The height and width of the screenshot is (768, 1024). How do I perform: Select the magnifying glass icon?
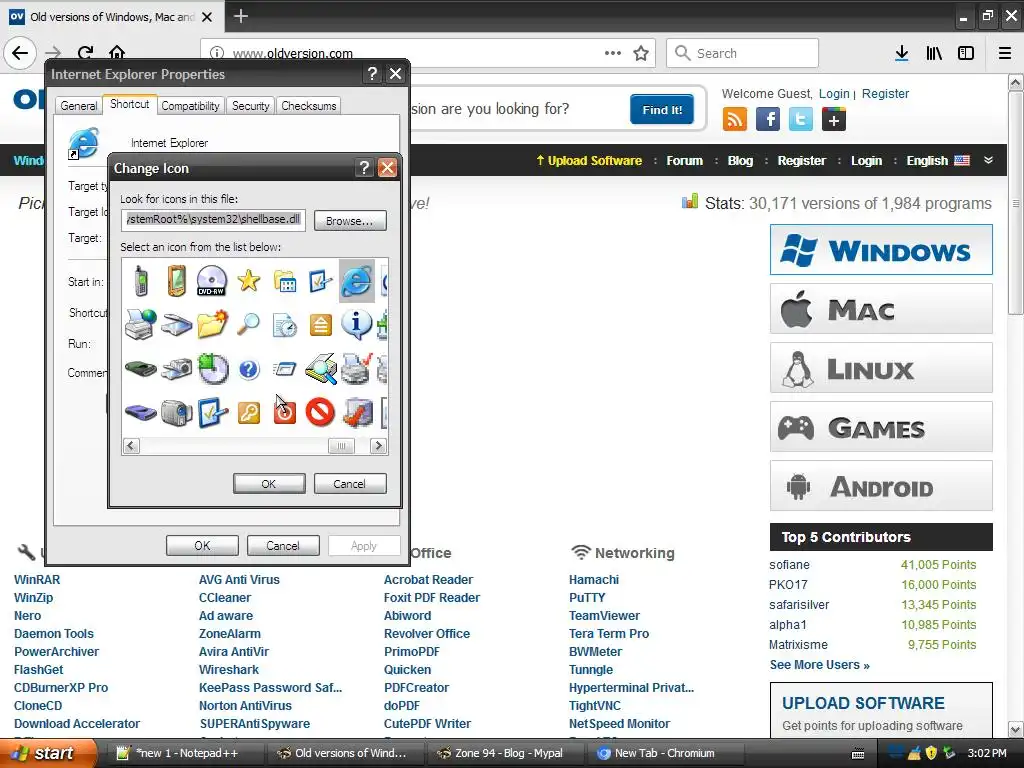248,325
